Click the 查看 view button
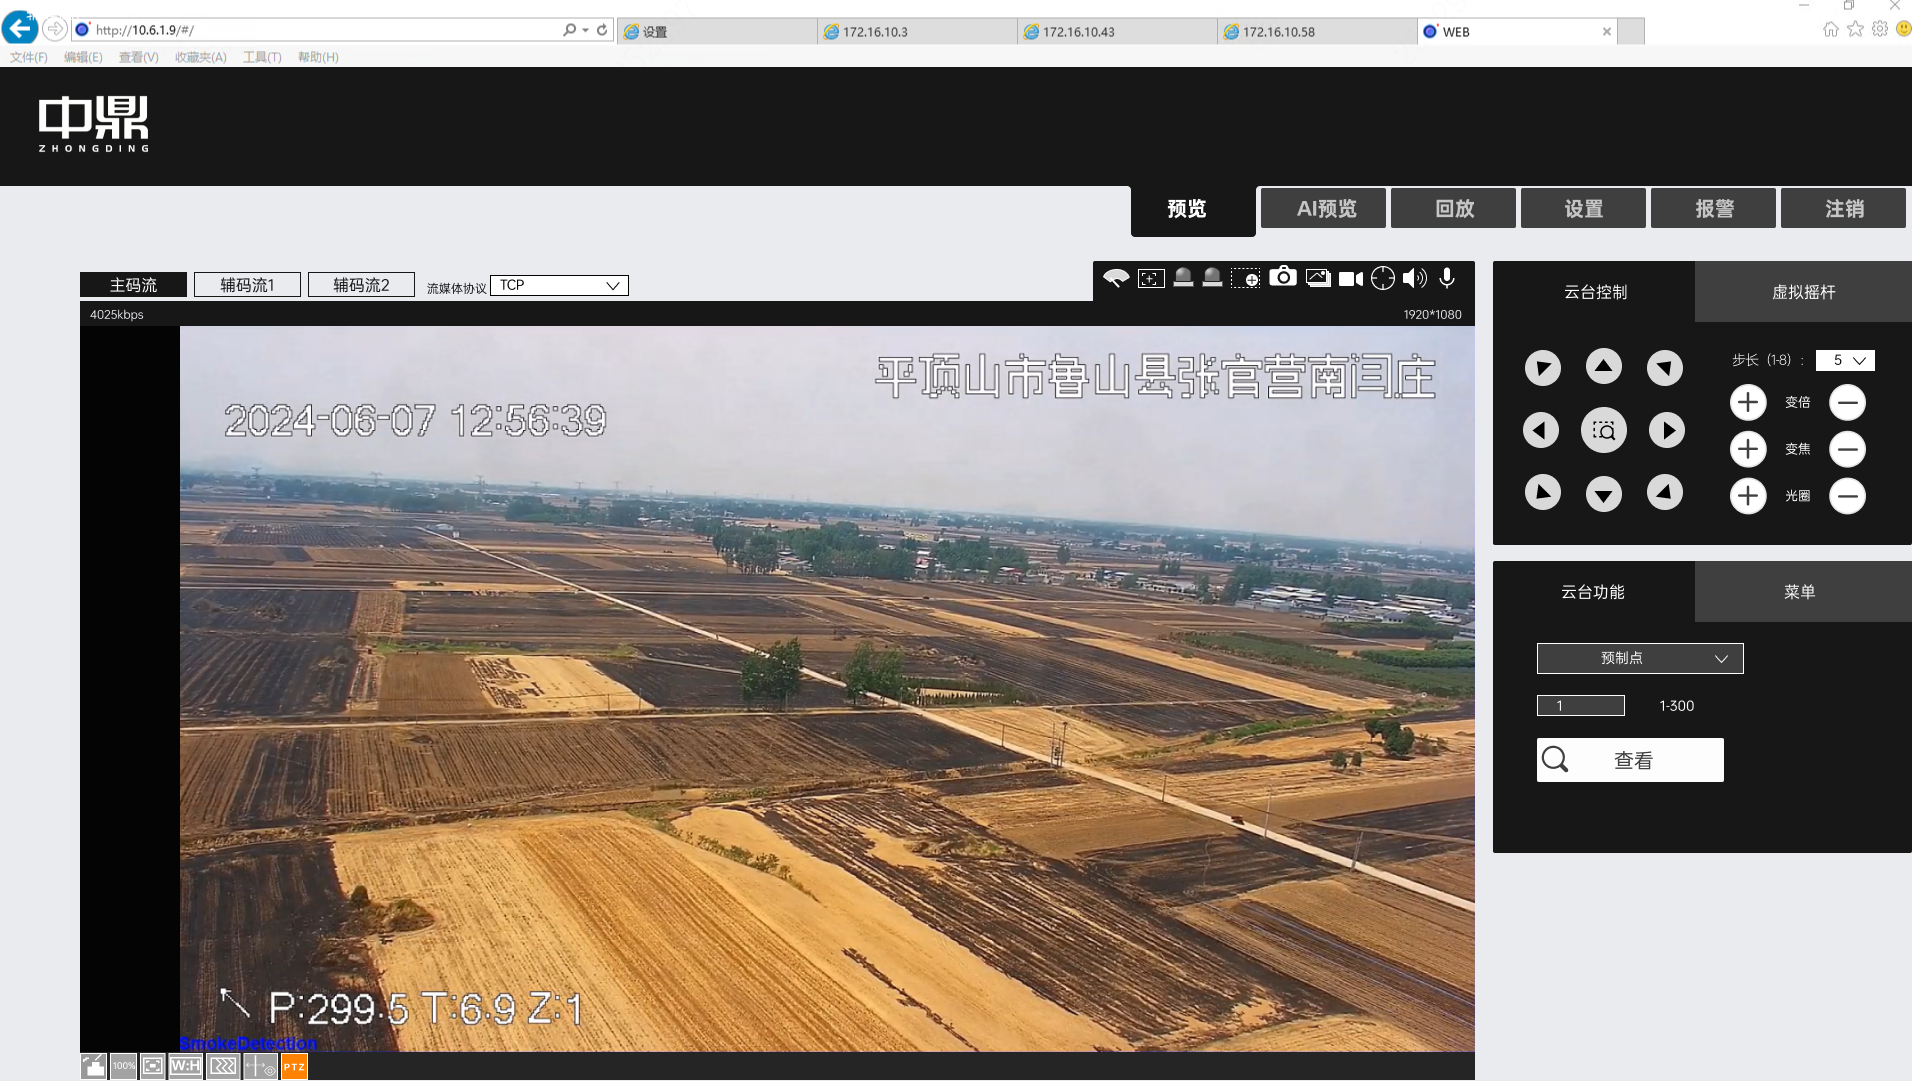1912x1081 pixels. coord(1630,760)
